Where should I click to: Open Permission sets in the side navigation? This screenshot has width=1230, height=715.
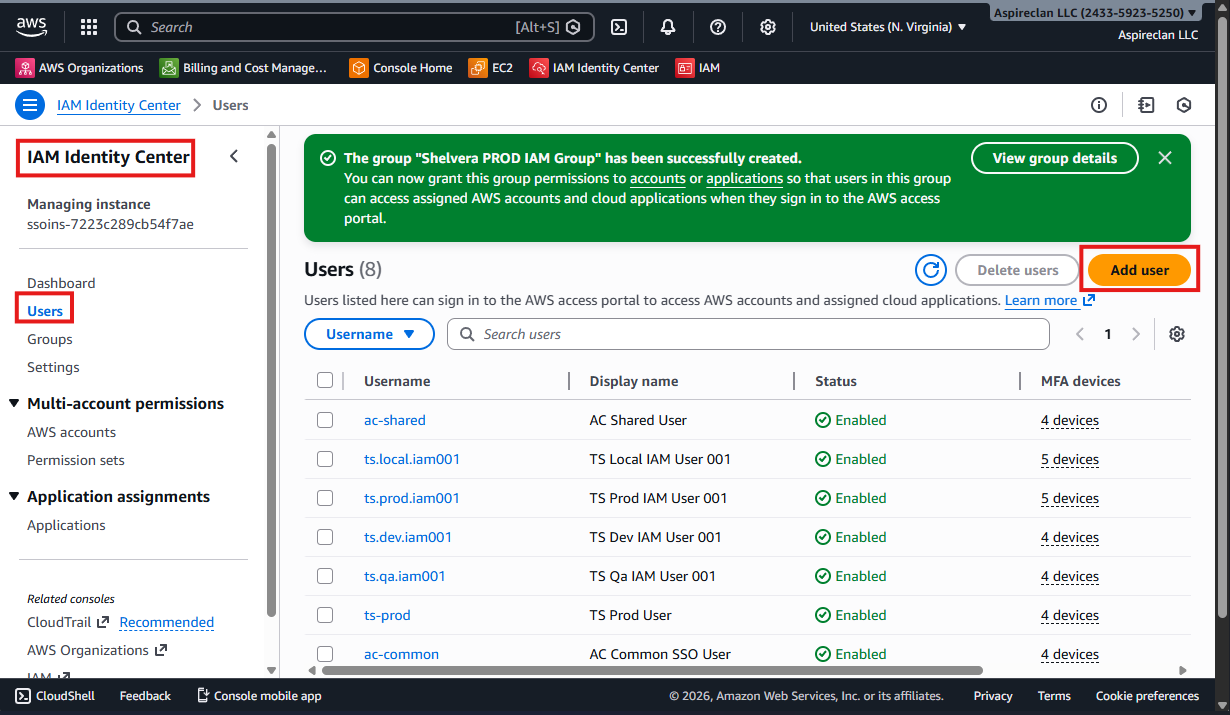tap(76, 460)
